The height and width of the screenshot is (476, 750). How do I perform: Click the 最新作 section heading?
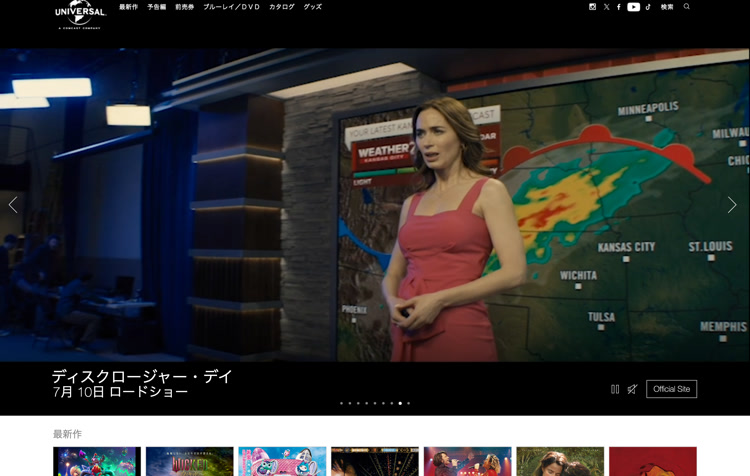(x=67, y=434)
